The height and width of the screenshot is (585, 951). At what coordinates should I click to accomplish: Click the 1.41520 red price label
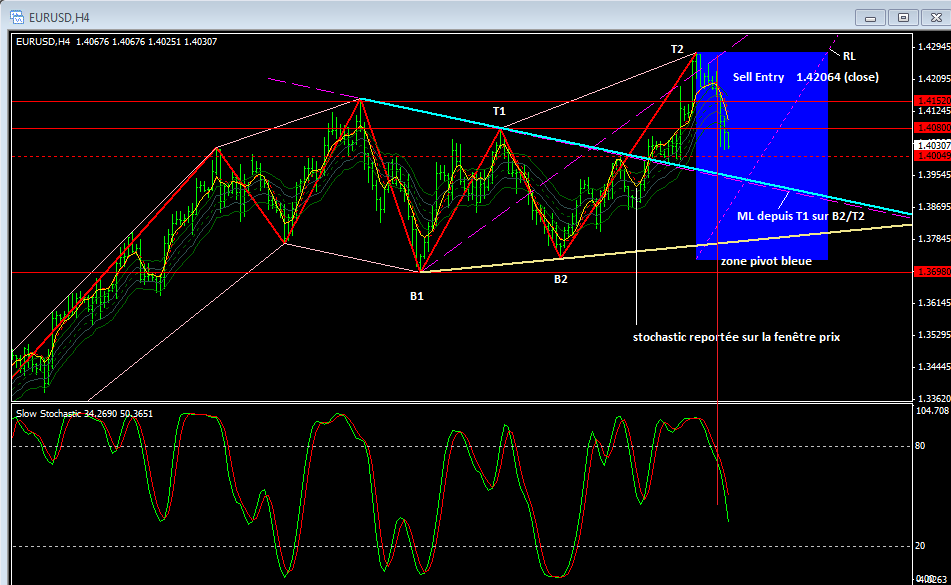pos(931,102)
